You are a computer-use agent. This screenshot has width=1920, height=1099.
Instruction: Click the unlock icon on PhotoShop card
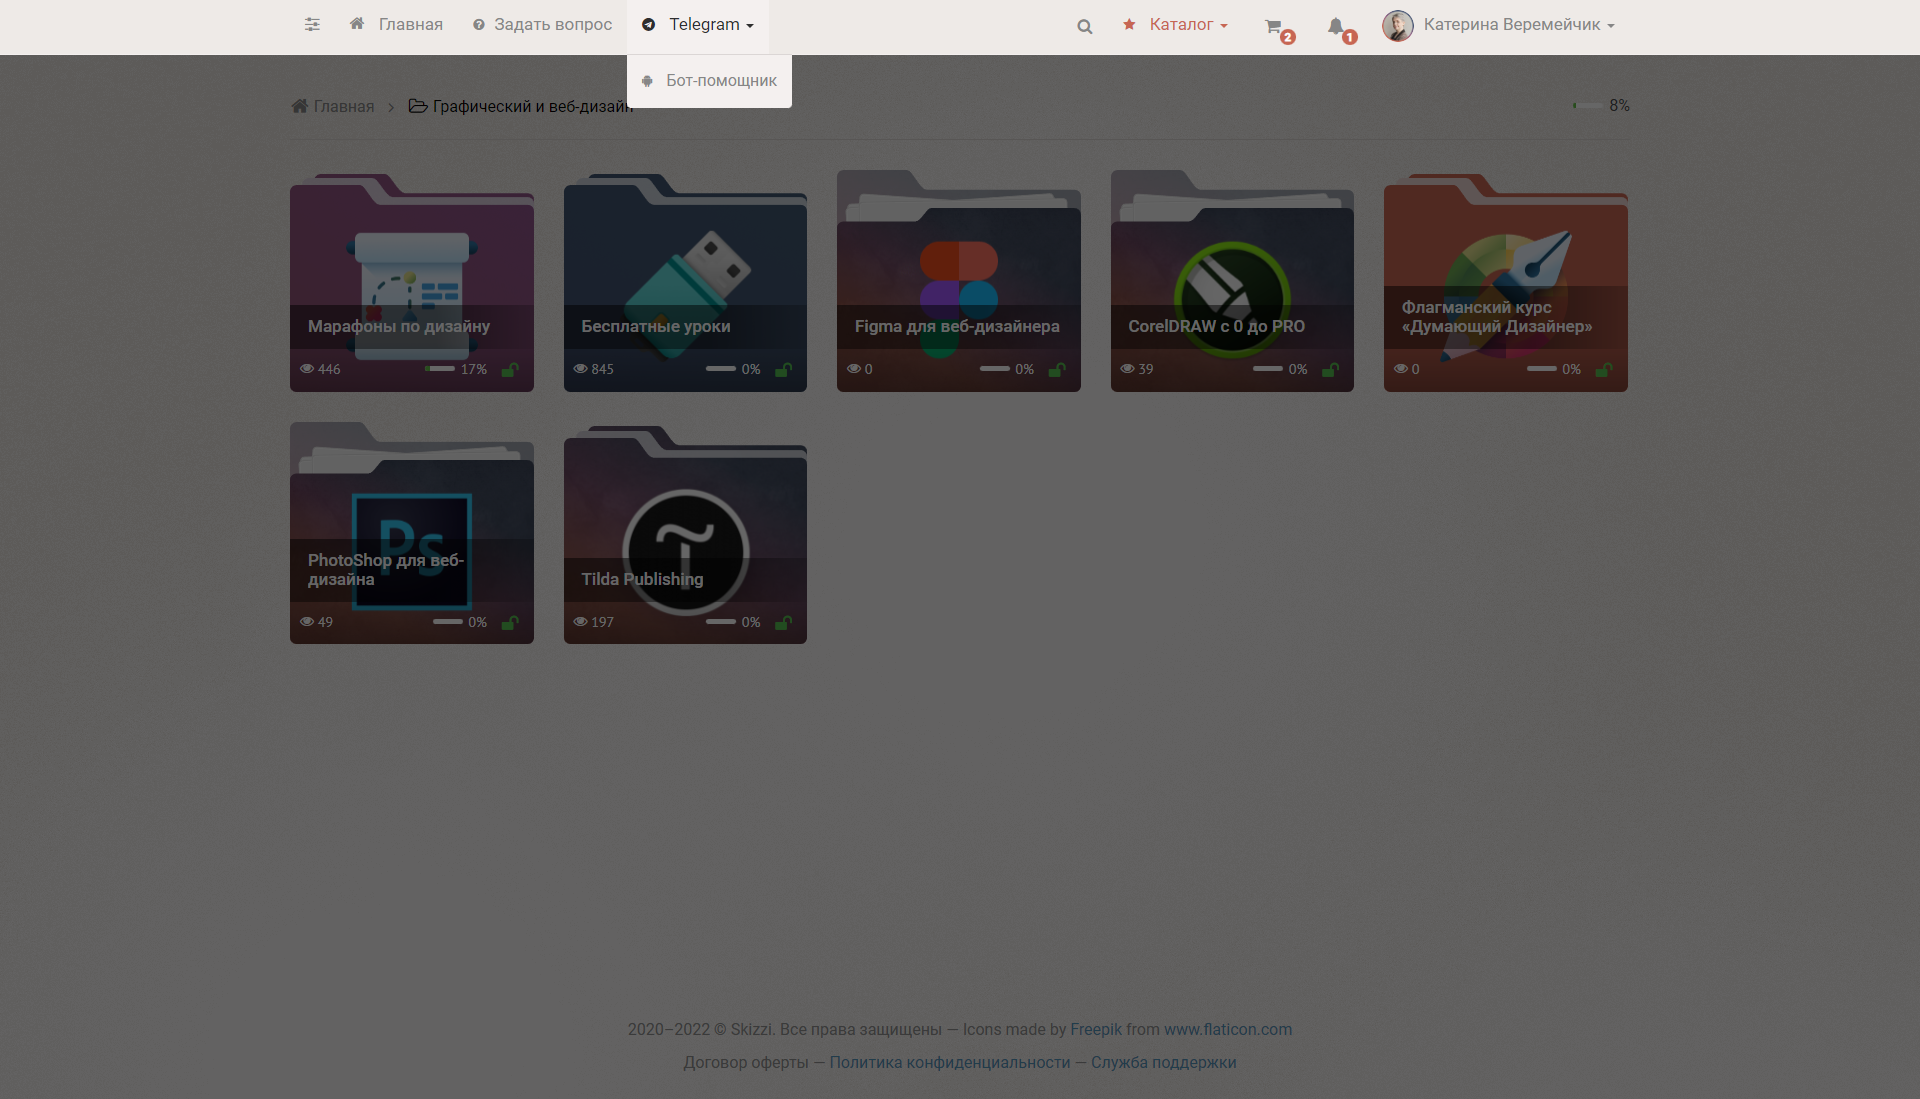[x=510, y=623]
